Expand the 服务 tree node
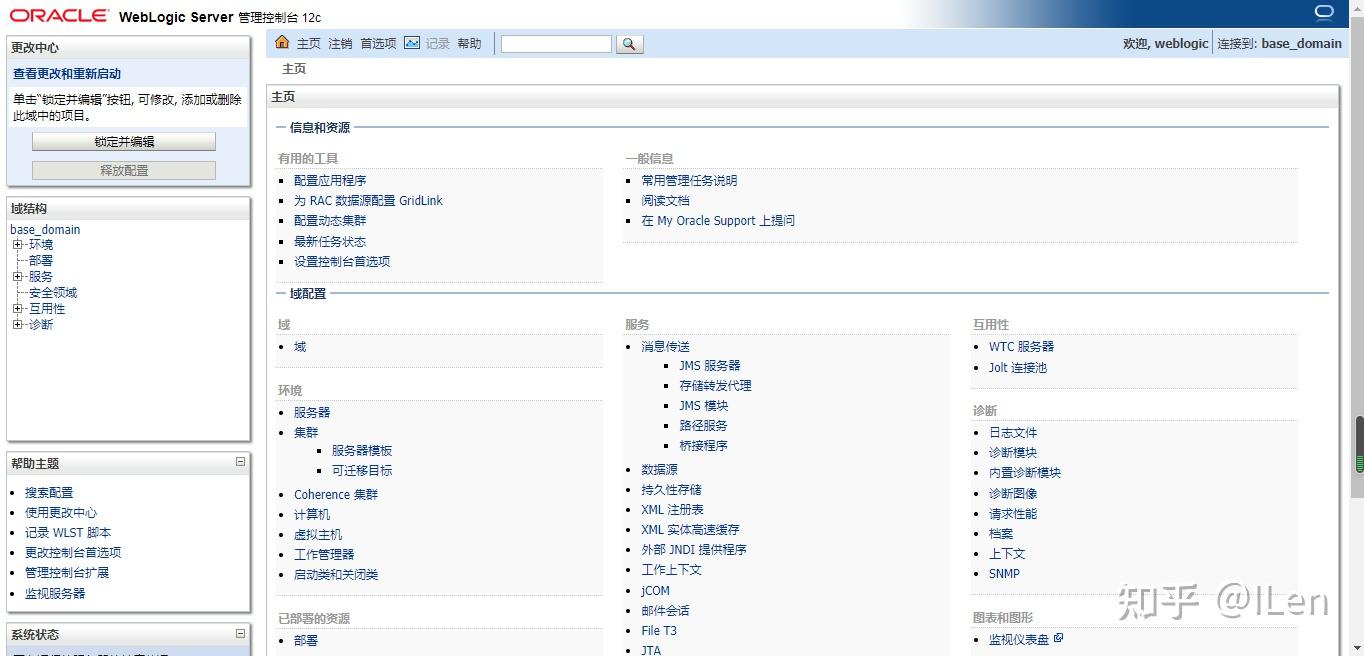 click(17, 276)
